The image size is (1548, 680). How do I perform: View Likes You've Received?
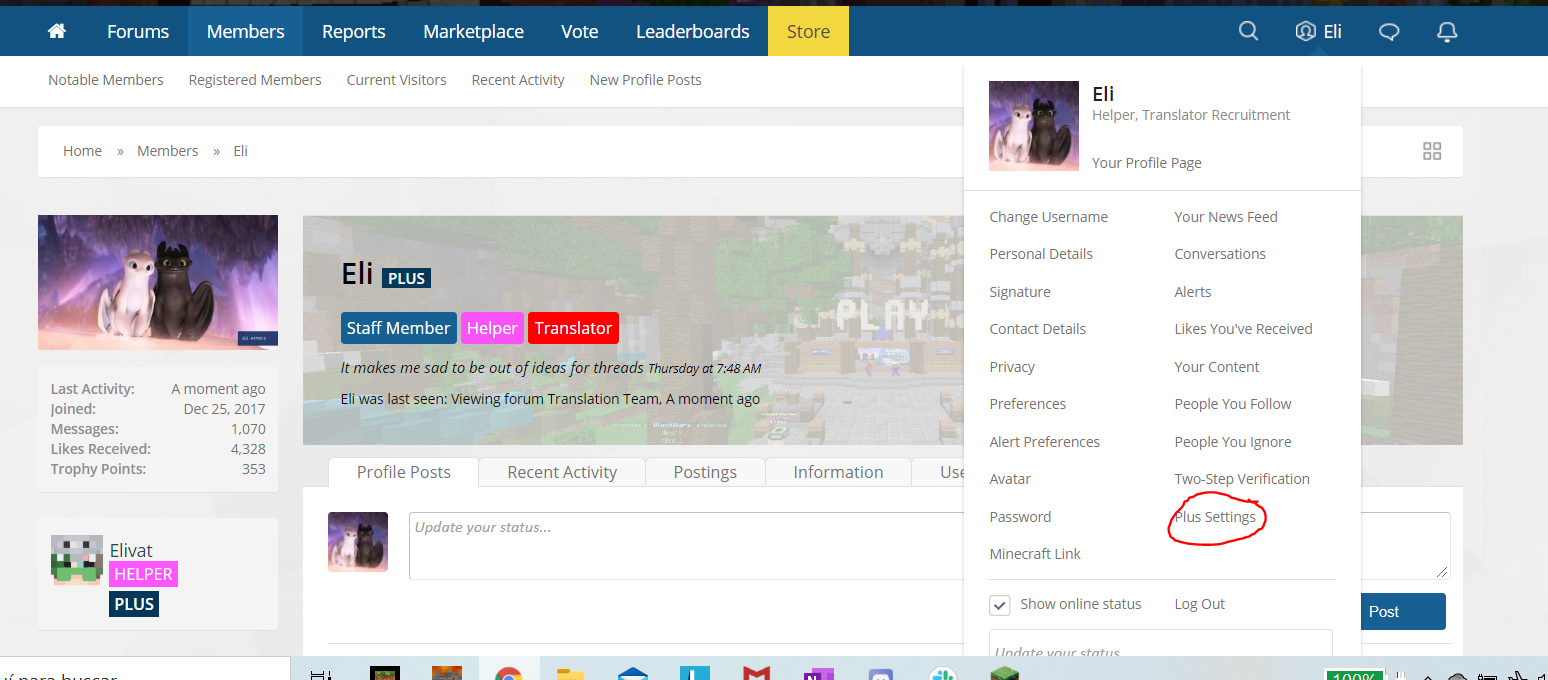coord(1243,329)
